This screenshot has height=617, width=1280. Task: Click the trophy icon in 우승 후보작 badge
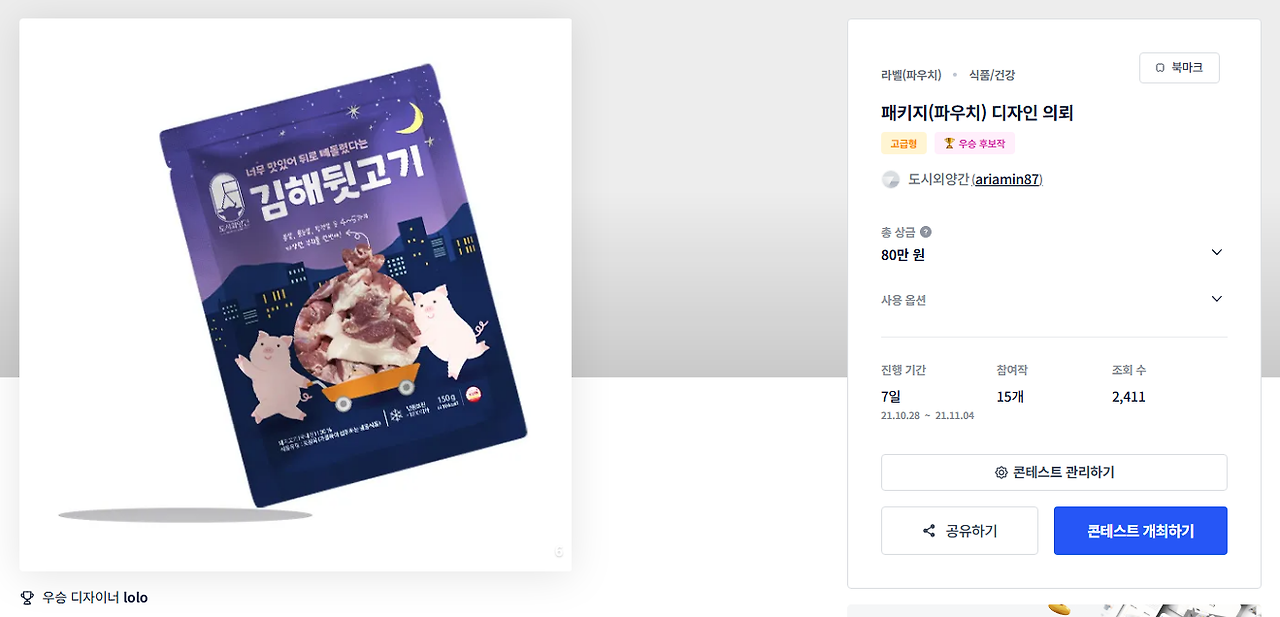click(949, 143)
